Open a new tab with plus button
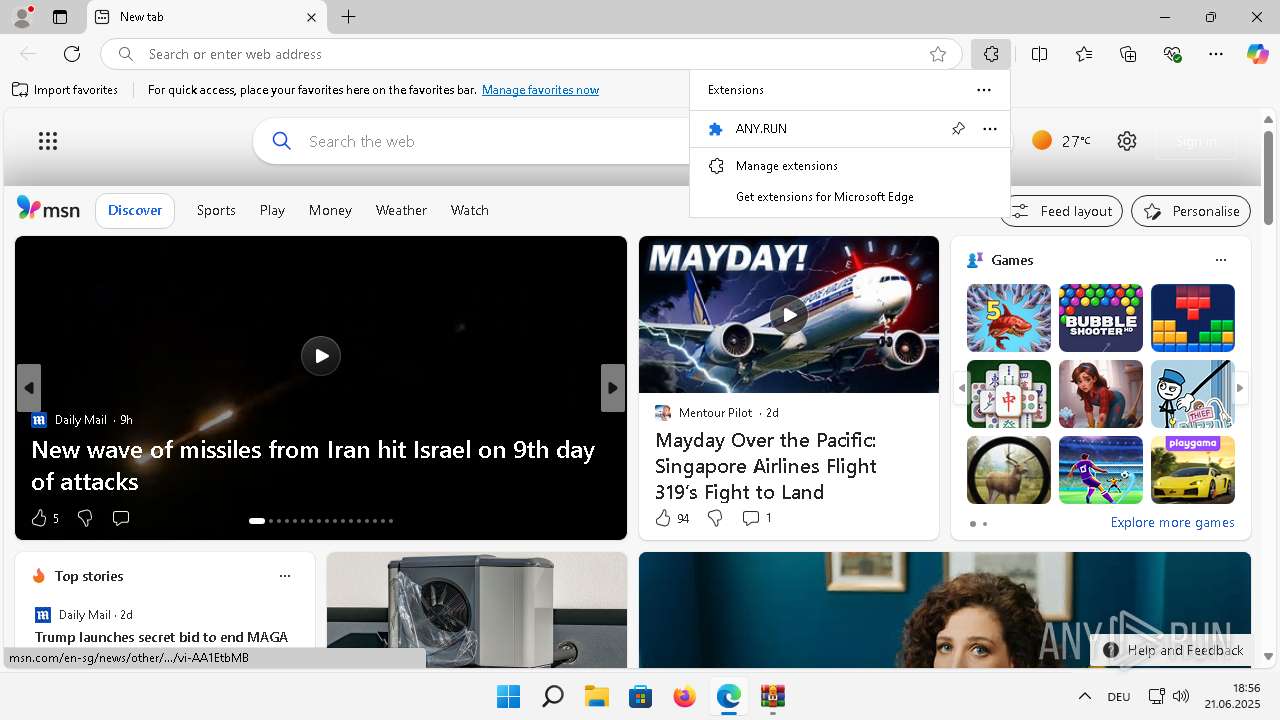1280x720 pixels. tap(348, 17)
